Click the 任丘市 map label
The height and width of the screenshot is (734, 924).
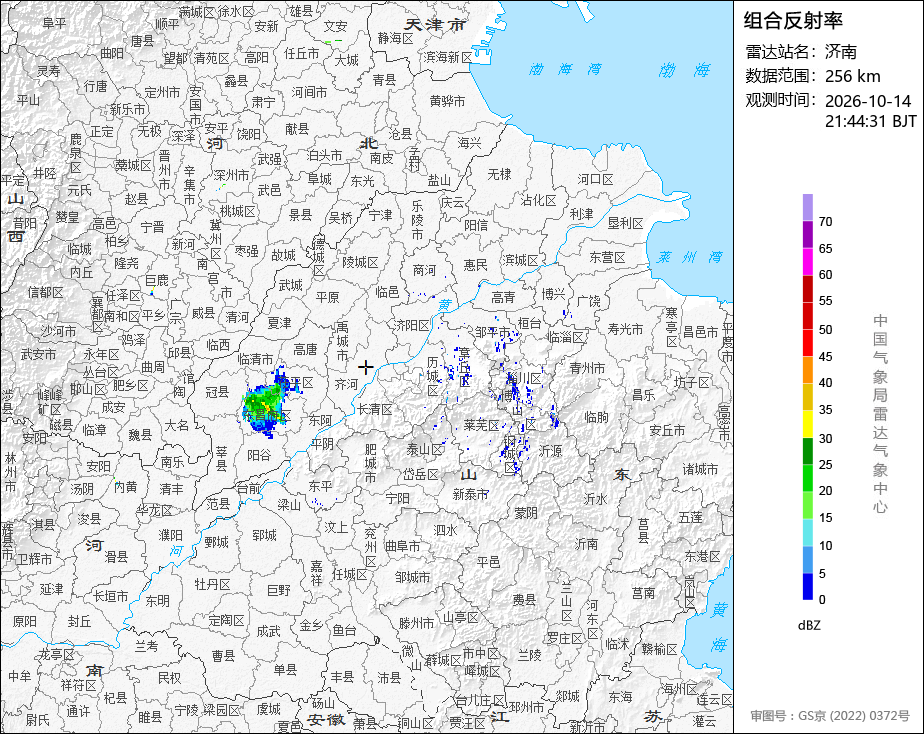pos(302,54)
